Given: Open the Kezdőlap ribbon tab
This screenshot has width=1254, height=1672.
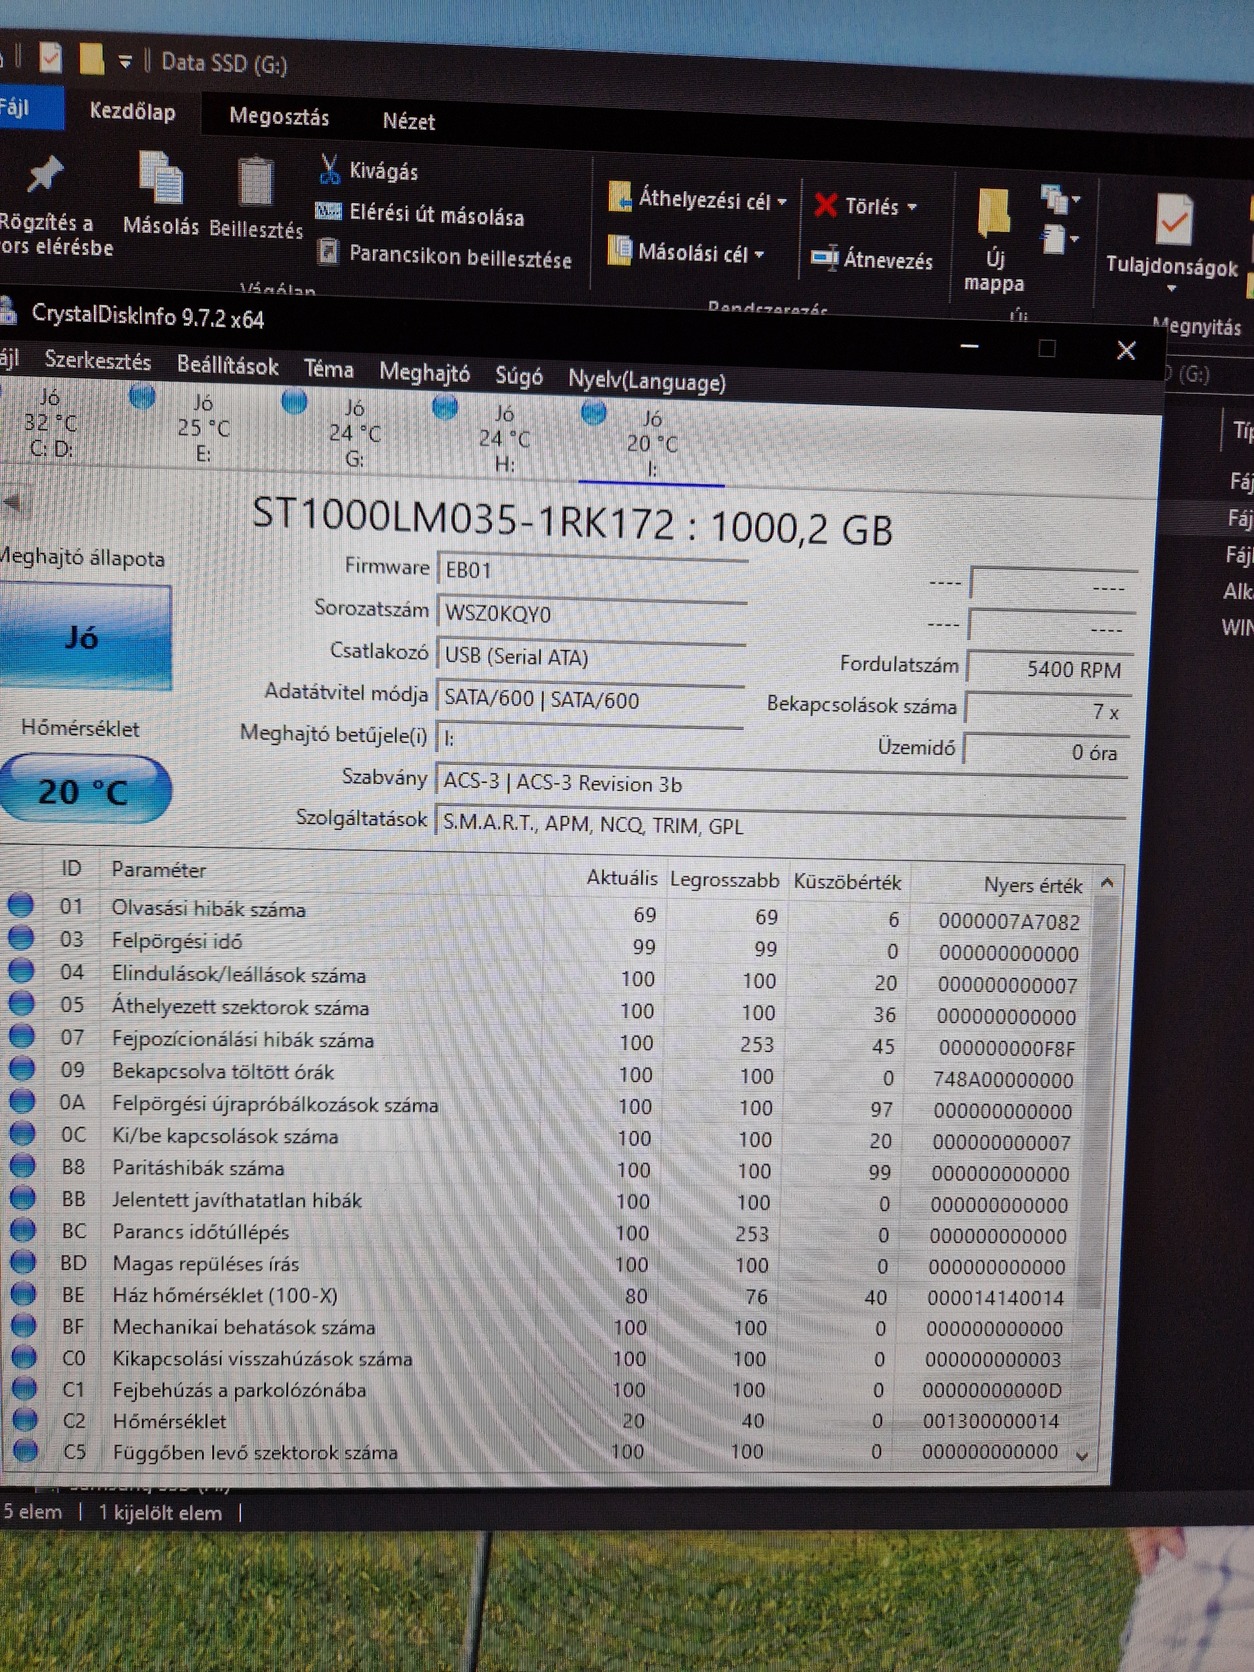Looking at the screenshot, I should coord(133,112).
